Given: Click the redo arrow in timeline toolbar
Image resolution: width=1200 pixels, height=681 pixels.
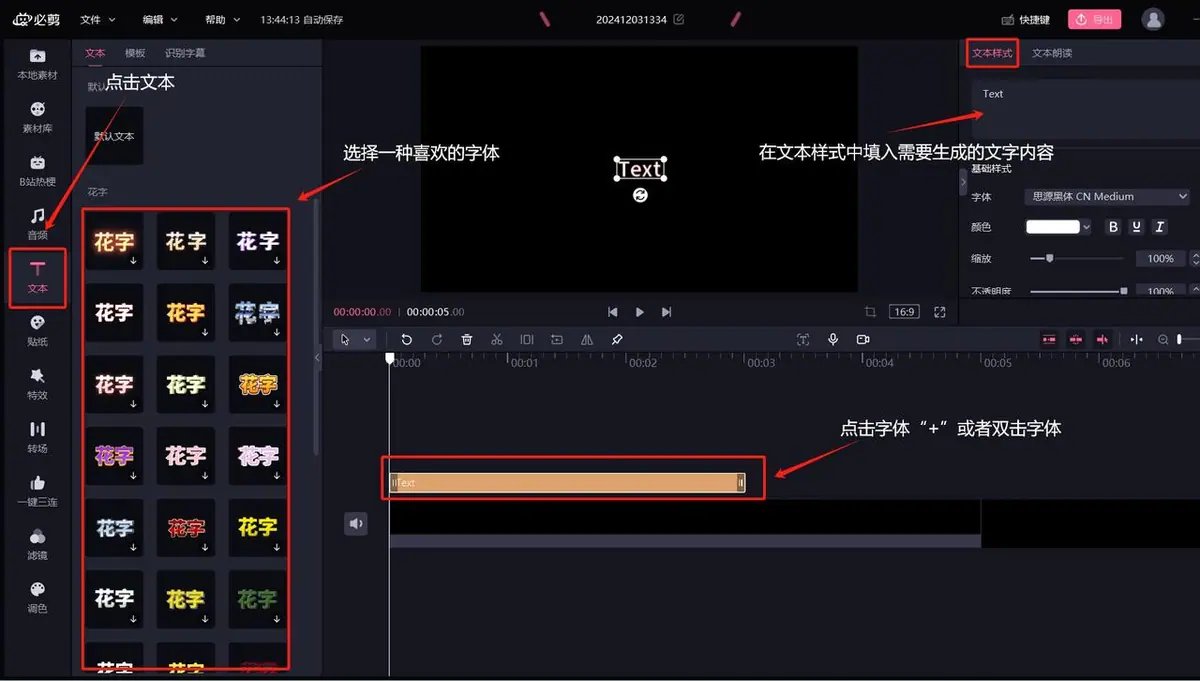Looking at the screenshot, I should click(x=437, y=340).
